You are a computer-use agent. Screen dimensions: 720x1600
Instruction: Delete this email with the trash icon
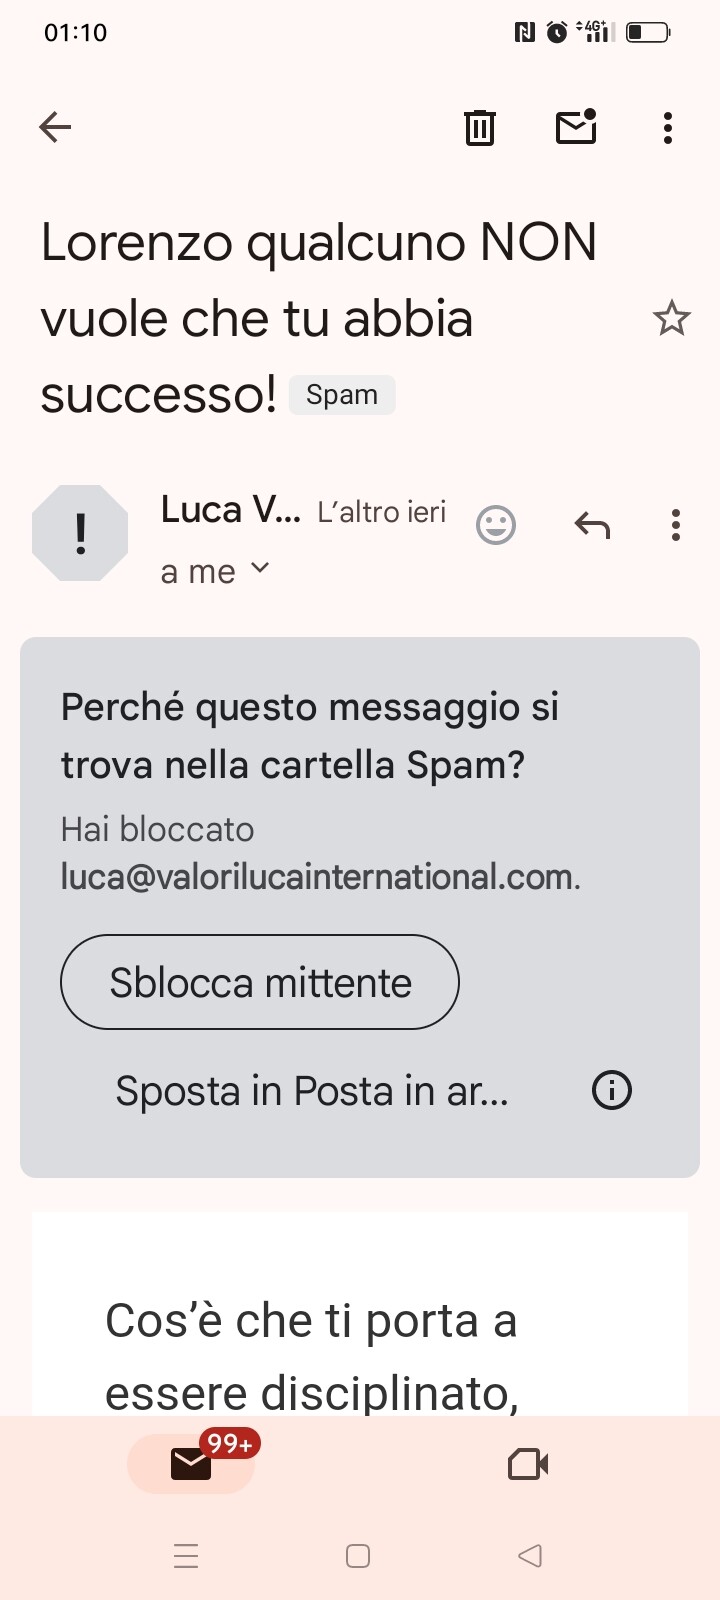tap(480, 128)
